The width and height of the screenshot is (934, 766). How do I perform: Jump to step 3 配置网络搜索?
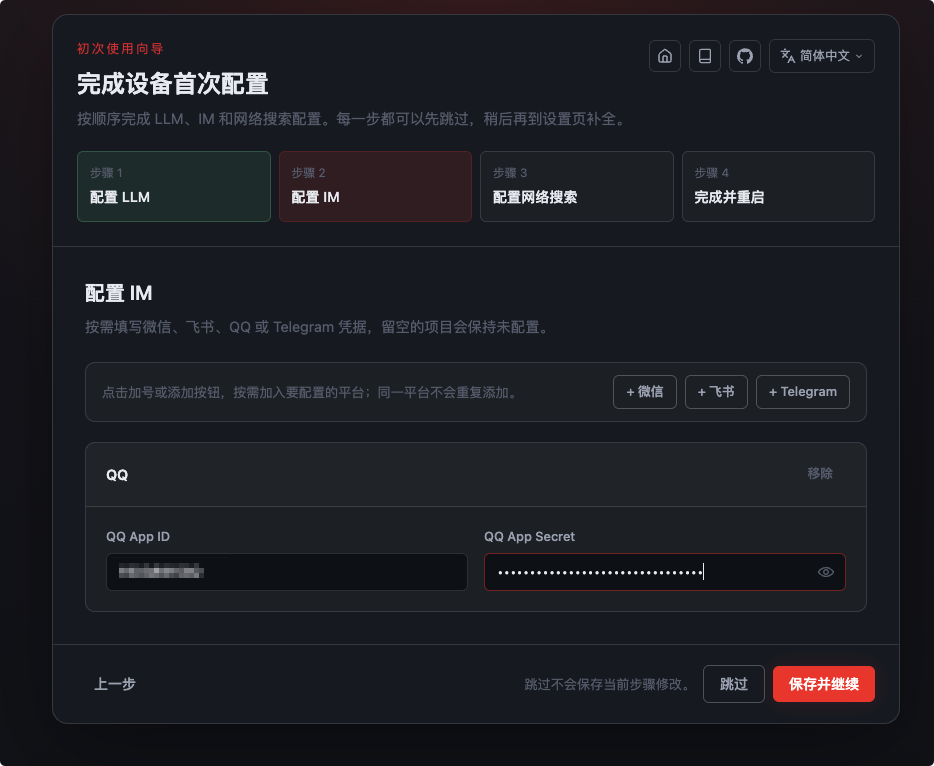pyautogui.click(x=577, y=186)
